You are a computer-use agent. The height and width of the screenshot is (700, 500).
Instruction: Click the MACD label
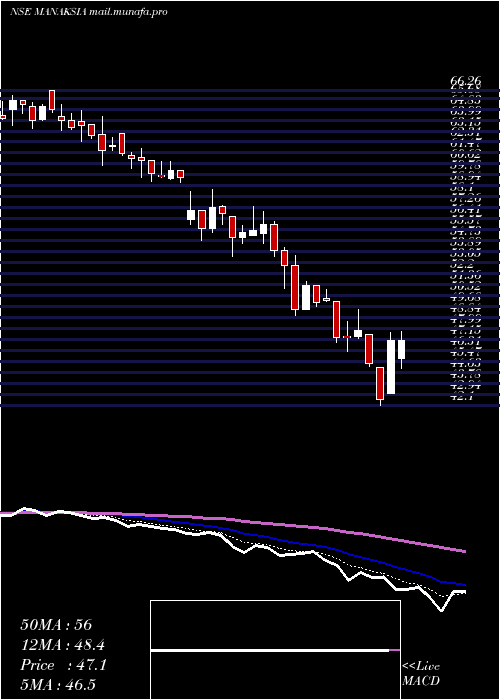421,681
